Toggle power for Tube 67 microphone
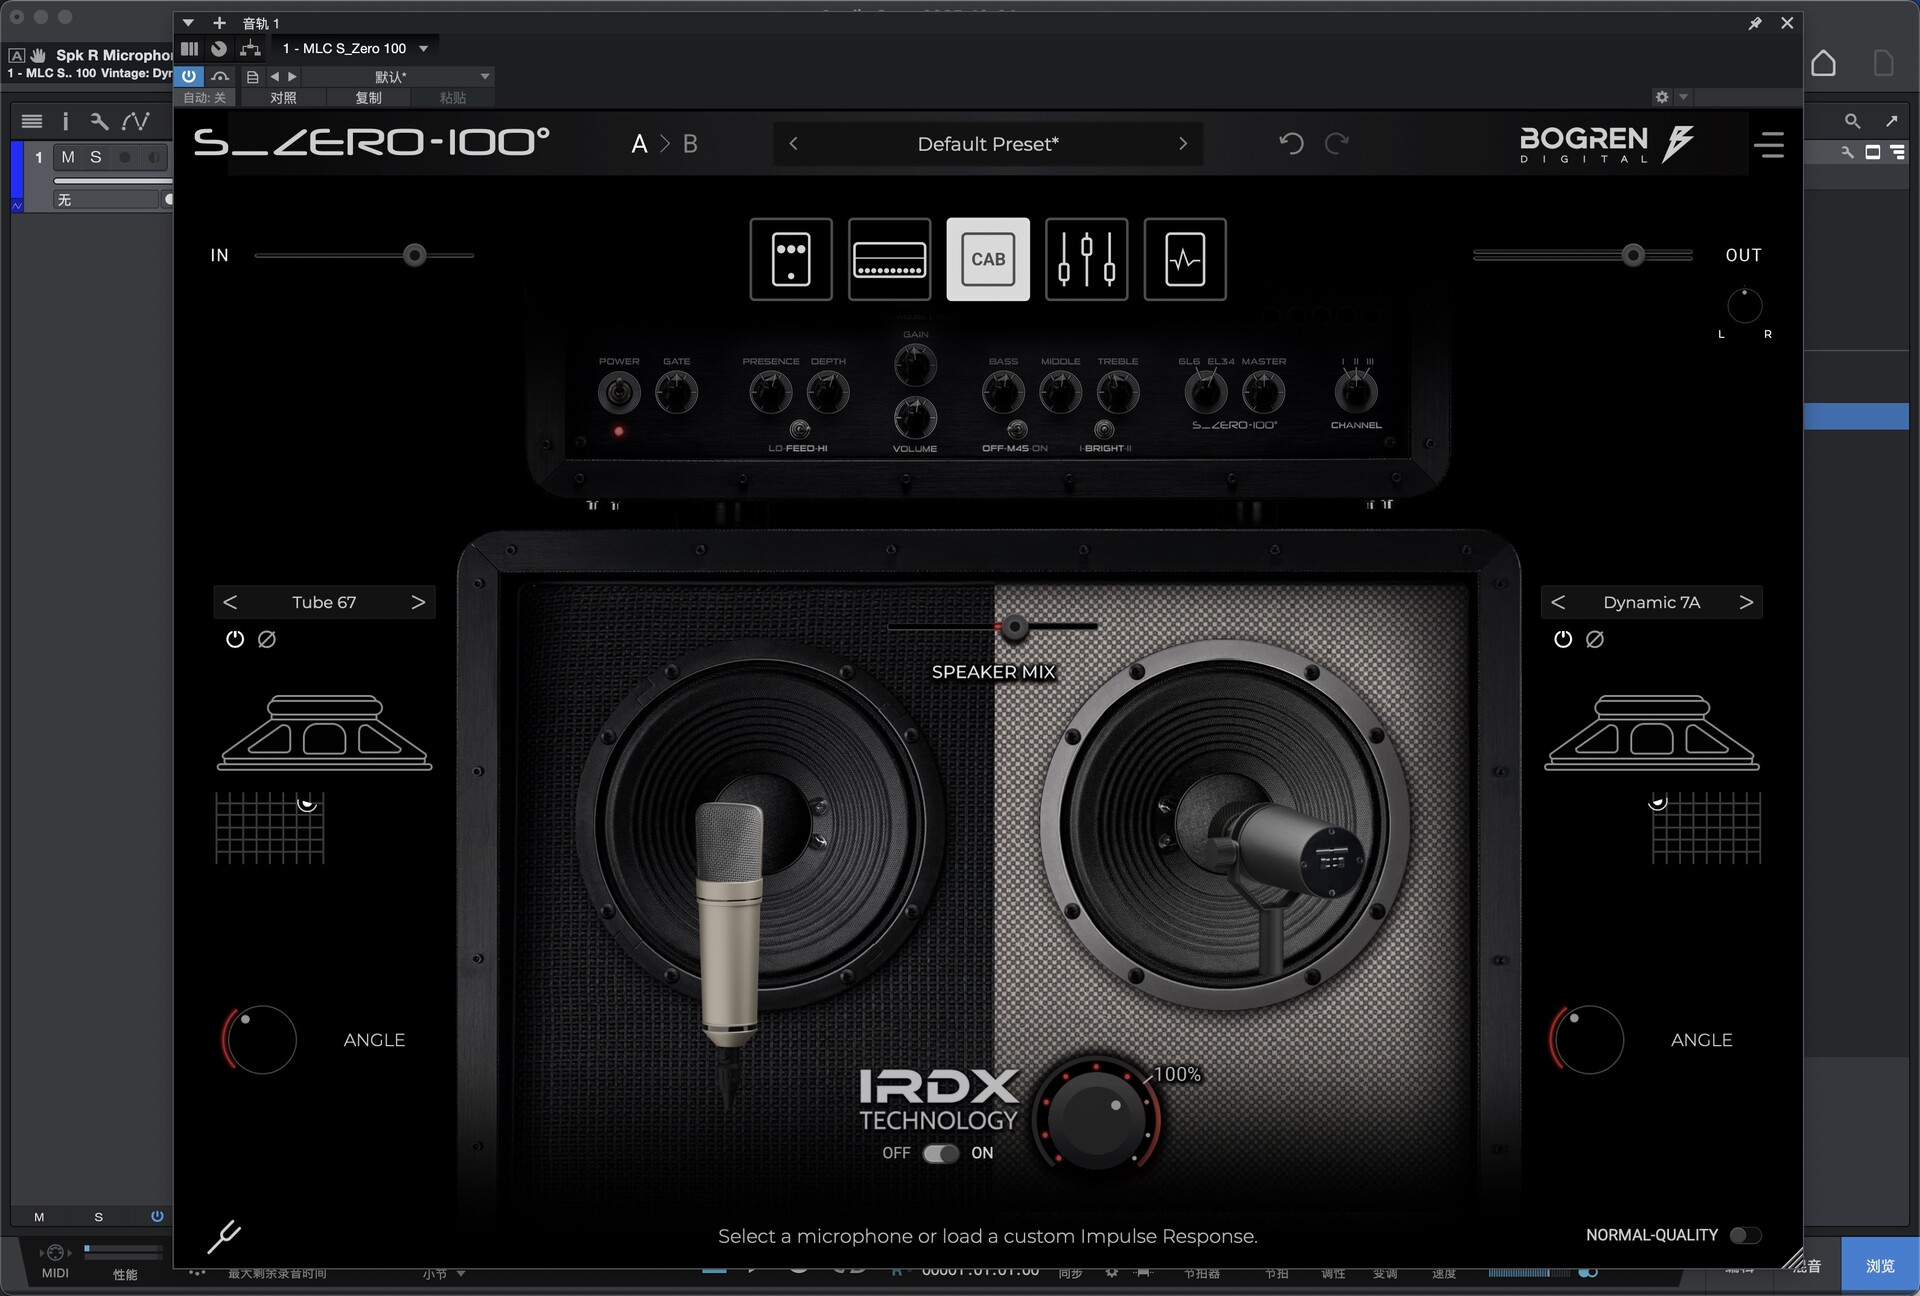This screenshot has height=1296, width=1920. 235,639
